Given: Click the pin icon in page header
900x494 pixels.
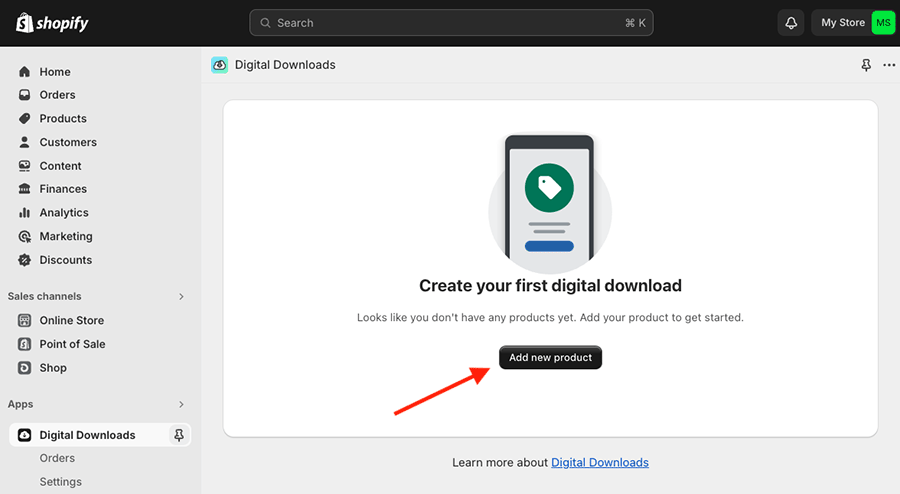Looking at the screenshot, I should (x=866, y=65).
